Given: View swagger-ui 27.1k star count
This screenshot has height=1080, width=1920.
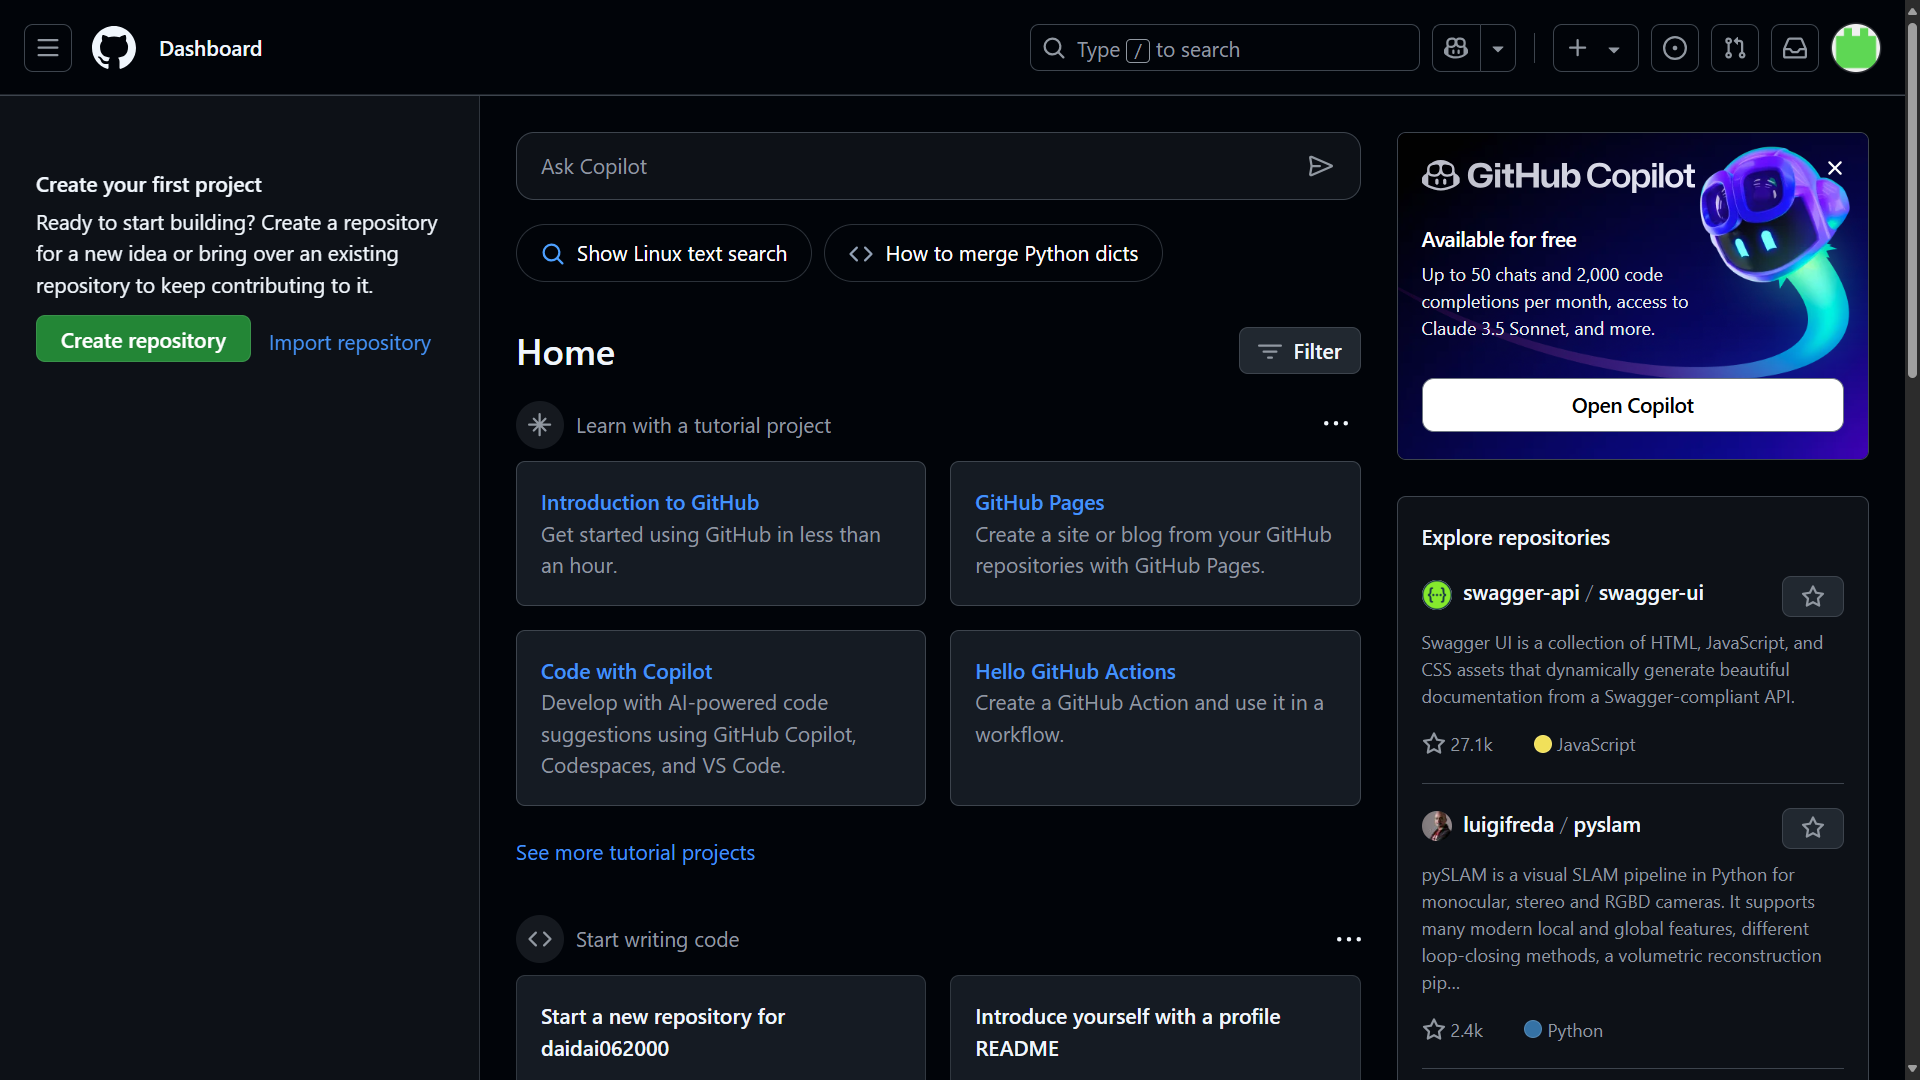Looking at the screenshot, I should click(1458, 744).
